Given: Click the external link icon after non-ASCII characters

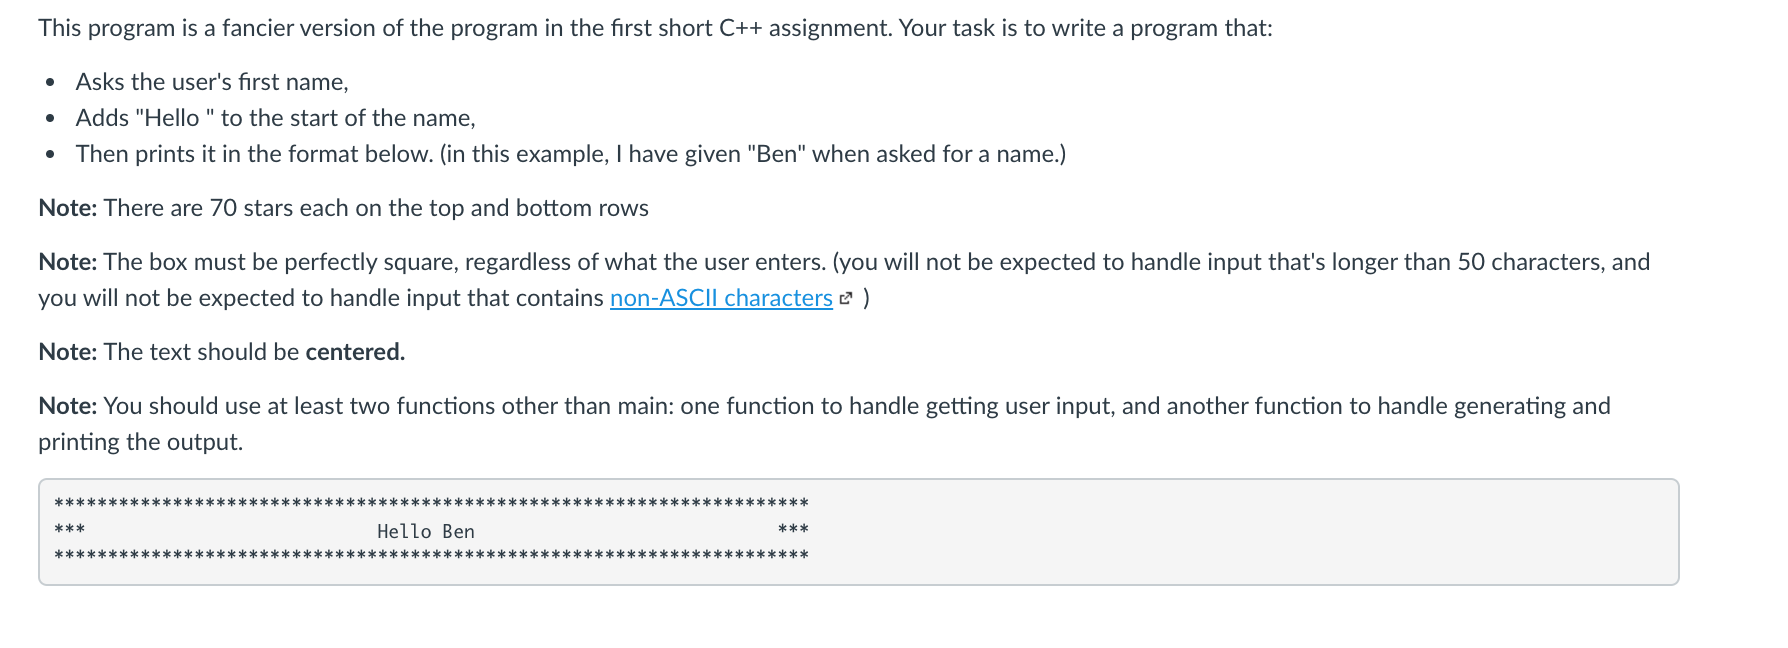Looking at the screenshot, I should (846, 299).
